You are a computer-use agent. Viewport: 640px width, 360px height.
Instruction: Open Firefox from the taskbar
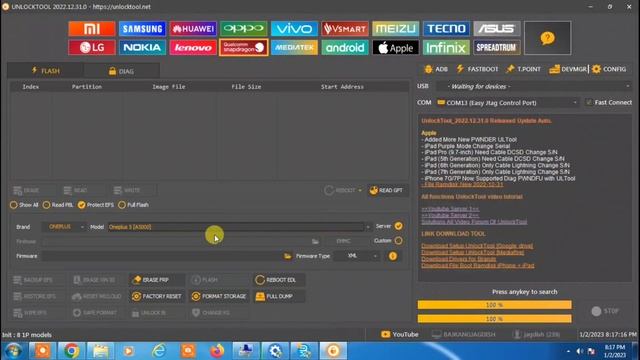[x=217, y=351]
